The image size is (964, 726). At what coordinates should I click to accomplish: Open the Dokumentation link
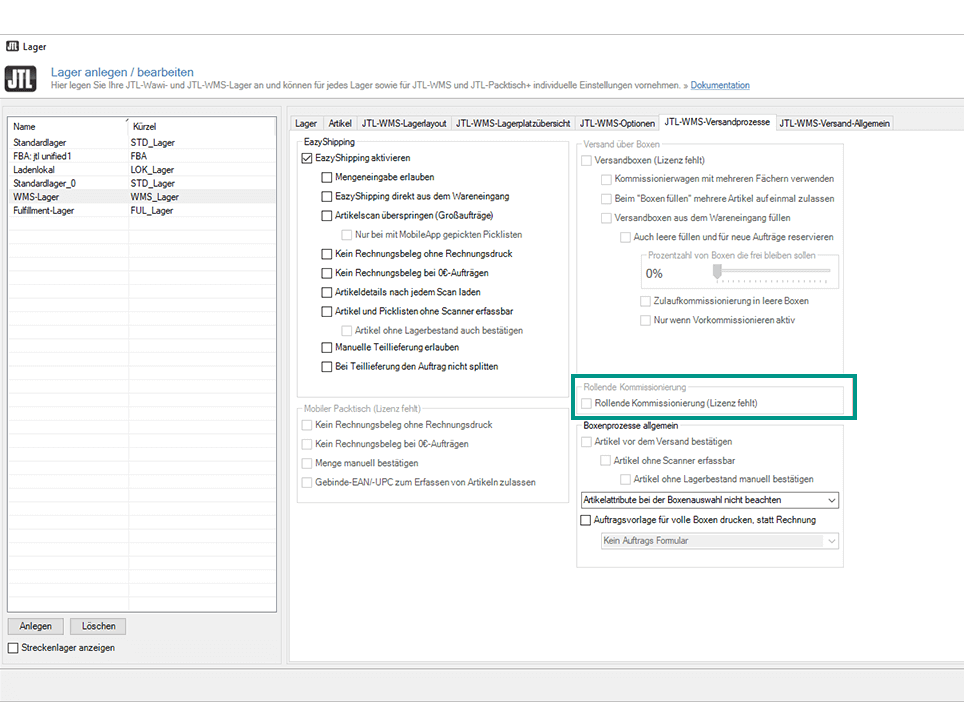(x=720, y=85)
